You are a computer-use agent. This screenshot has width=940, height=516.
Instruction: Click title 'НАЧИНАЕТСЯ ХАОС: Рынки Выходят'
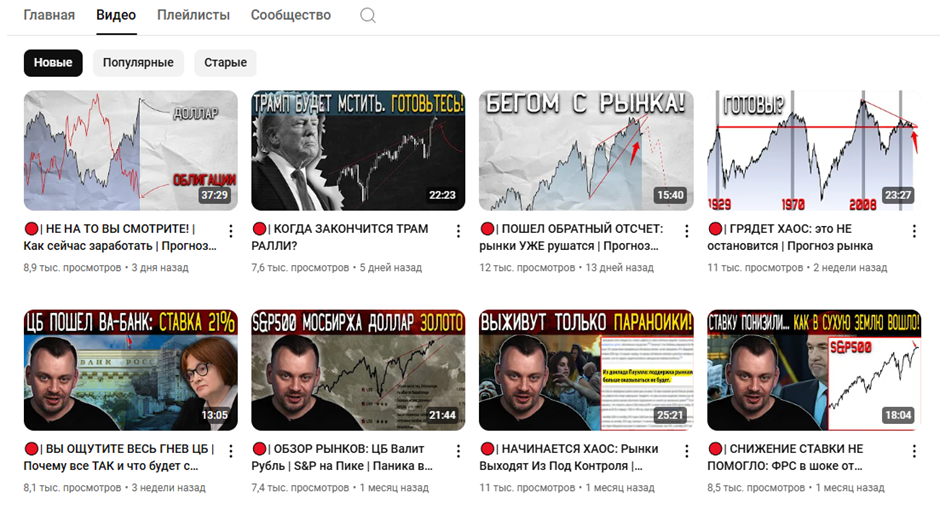[x=569, y=457]
